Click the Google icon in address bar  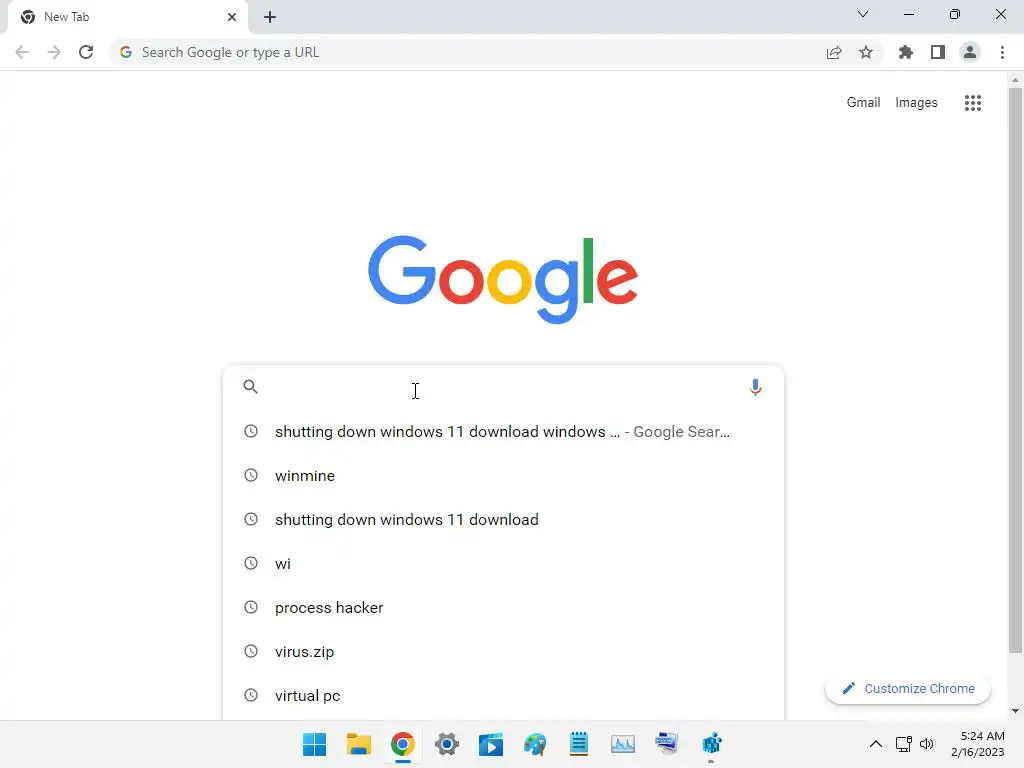126,52
